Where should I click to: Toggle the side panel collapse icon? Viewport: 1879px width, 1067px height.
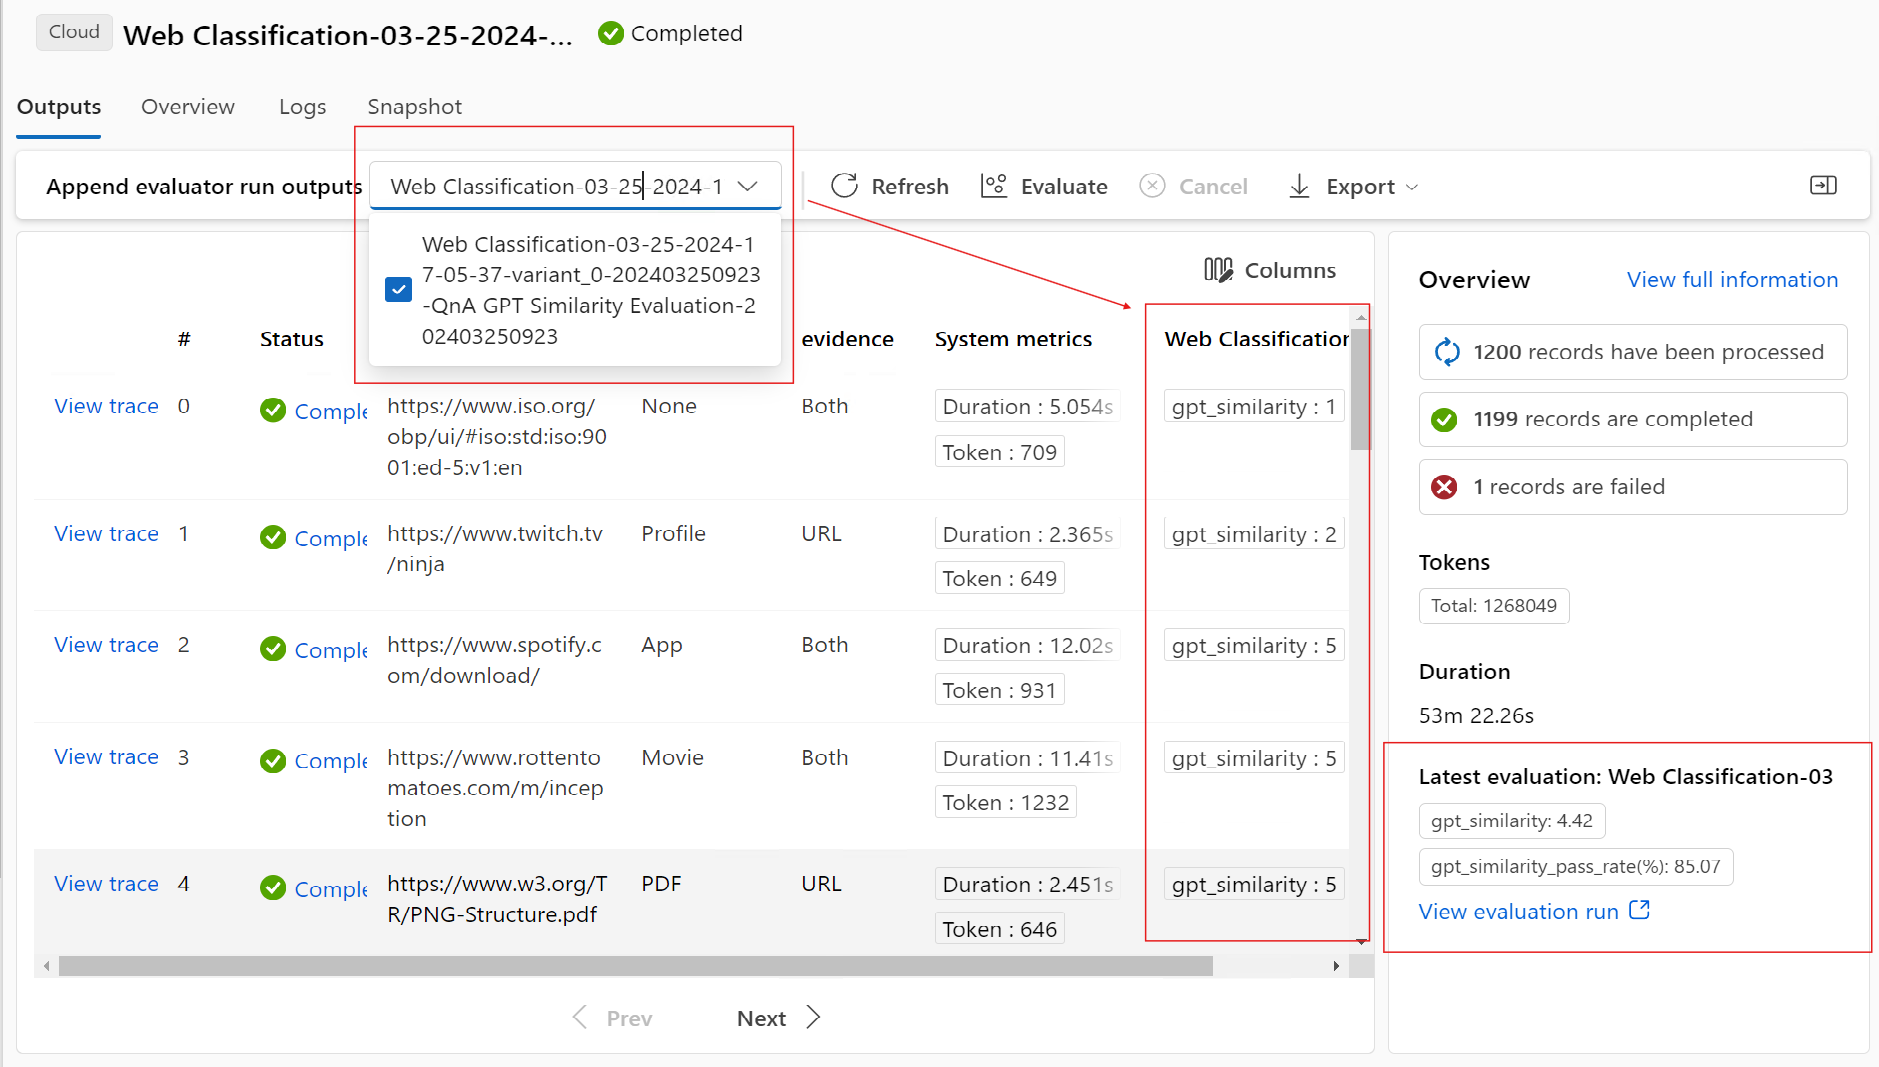(x=1823, y=185)
